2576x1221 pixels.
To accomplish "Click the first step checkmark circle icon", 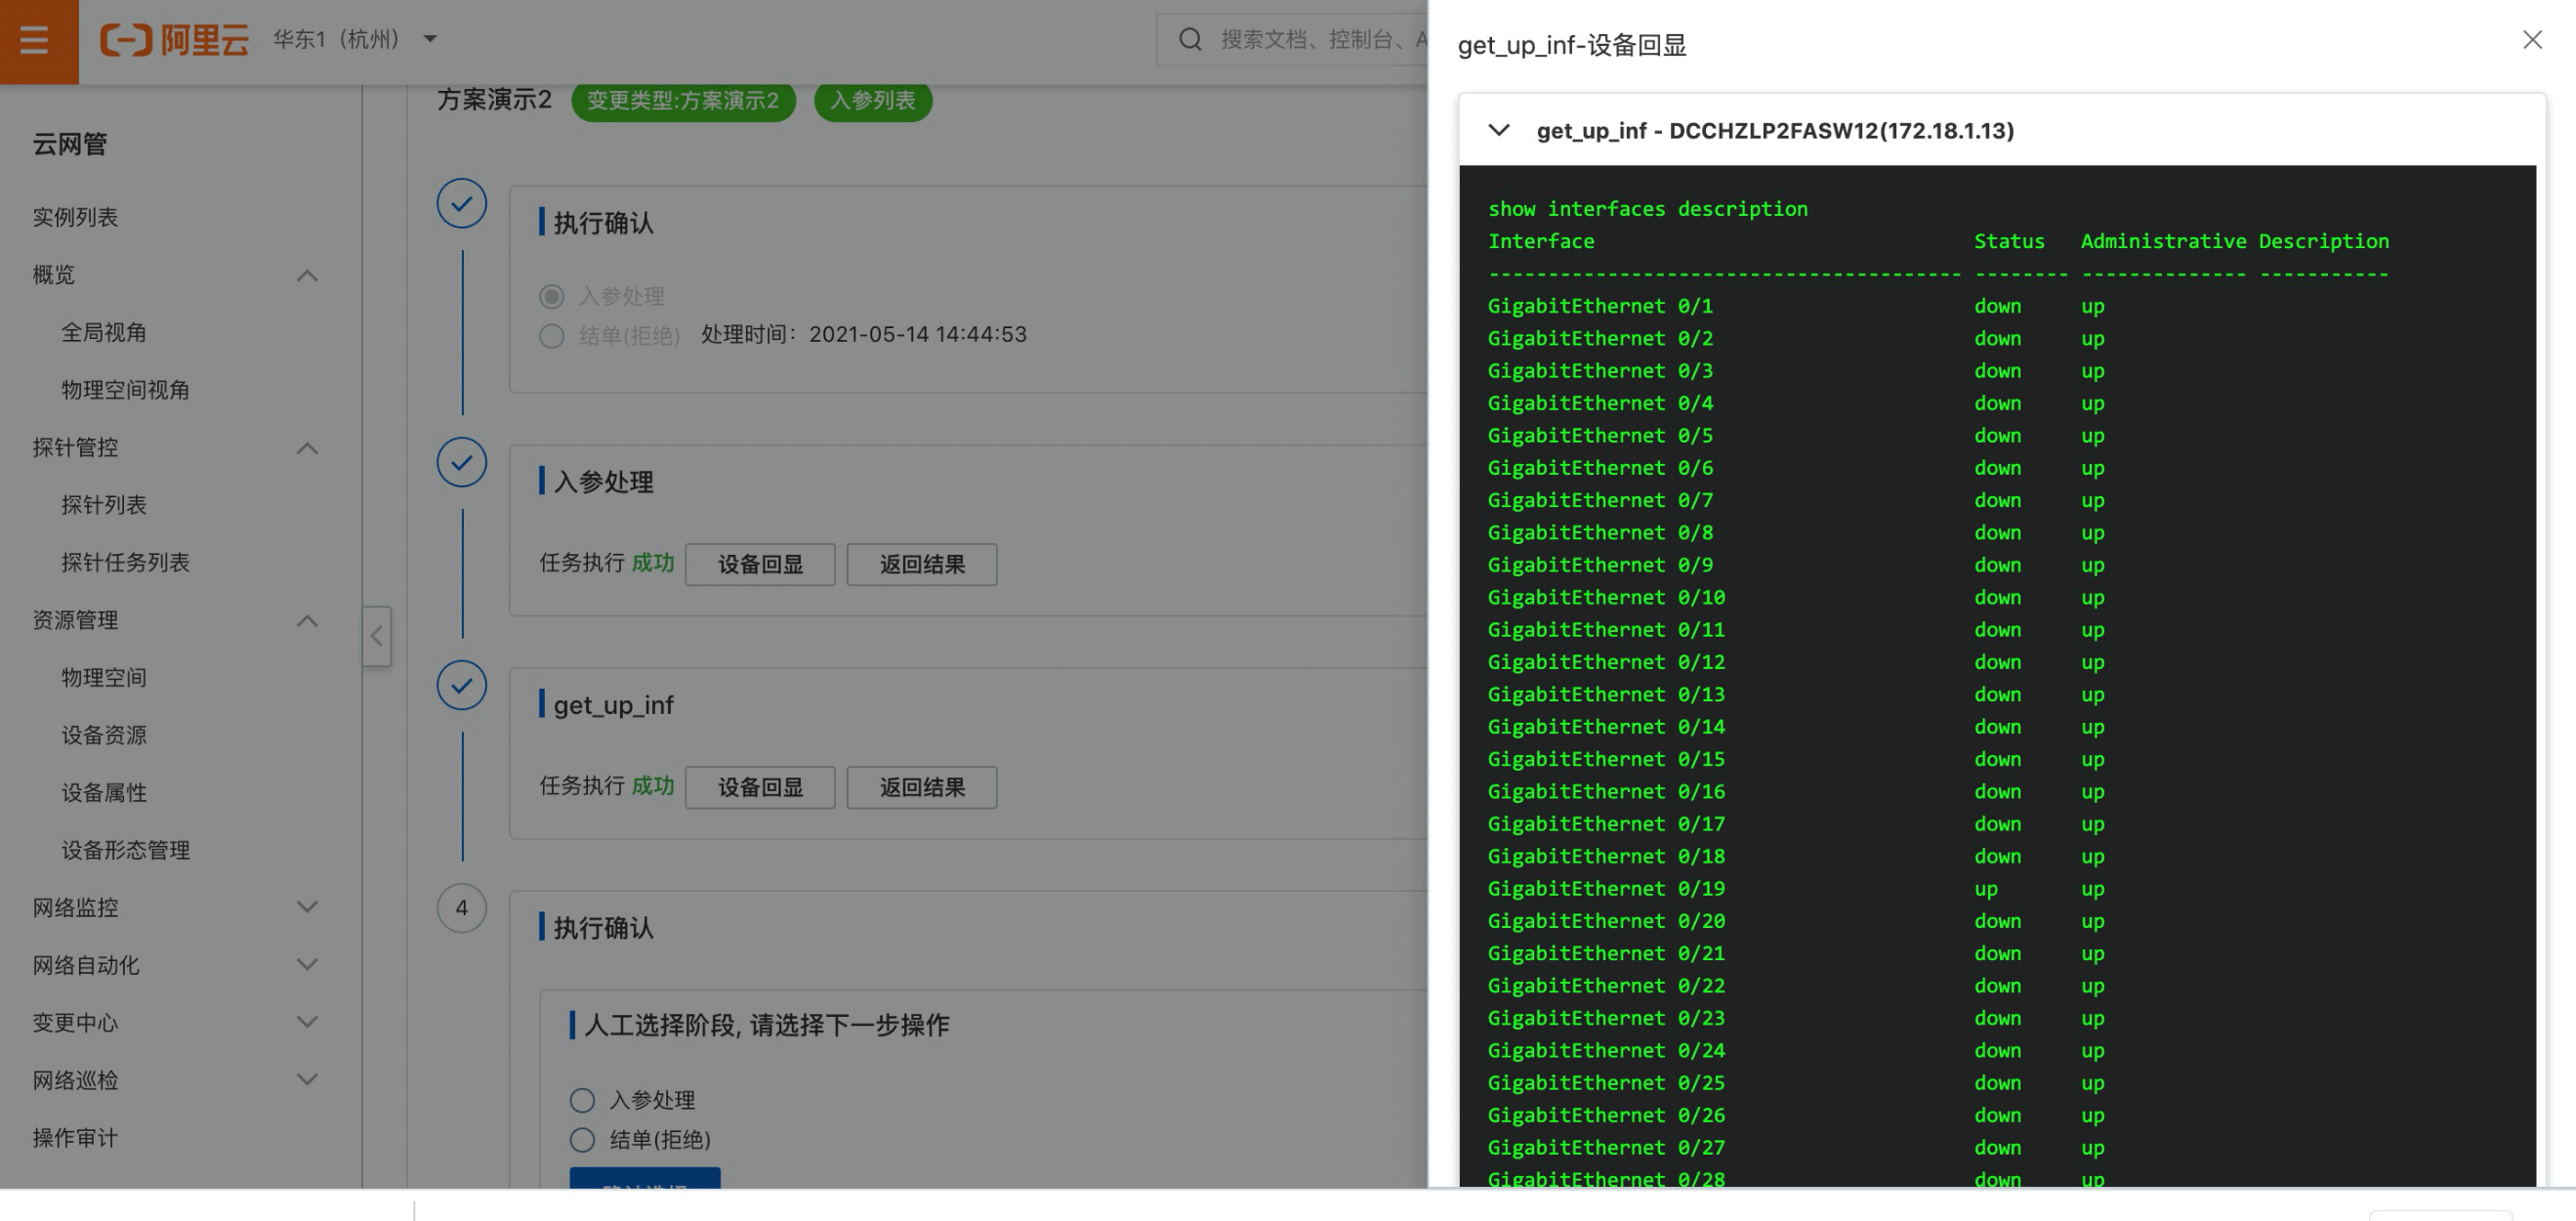I will pos(461,204).
